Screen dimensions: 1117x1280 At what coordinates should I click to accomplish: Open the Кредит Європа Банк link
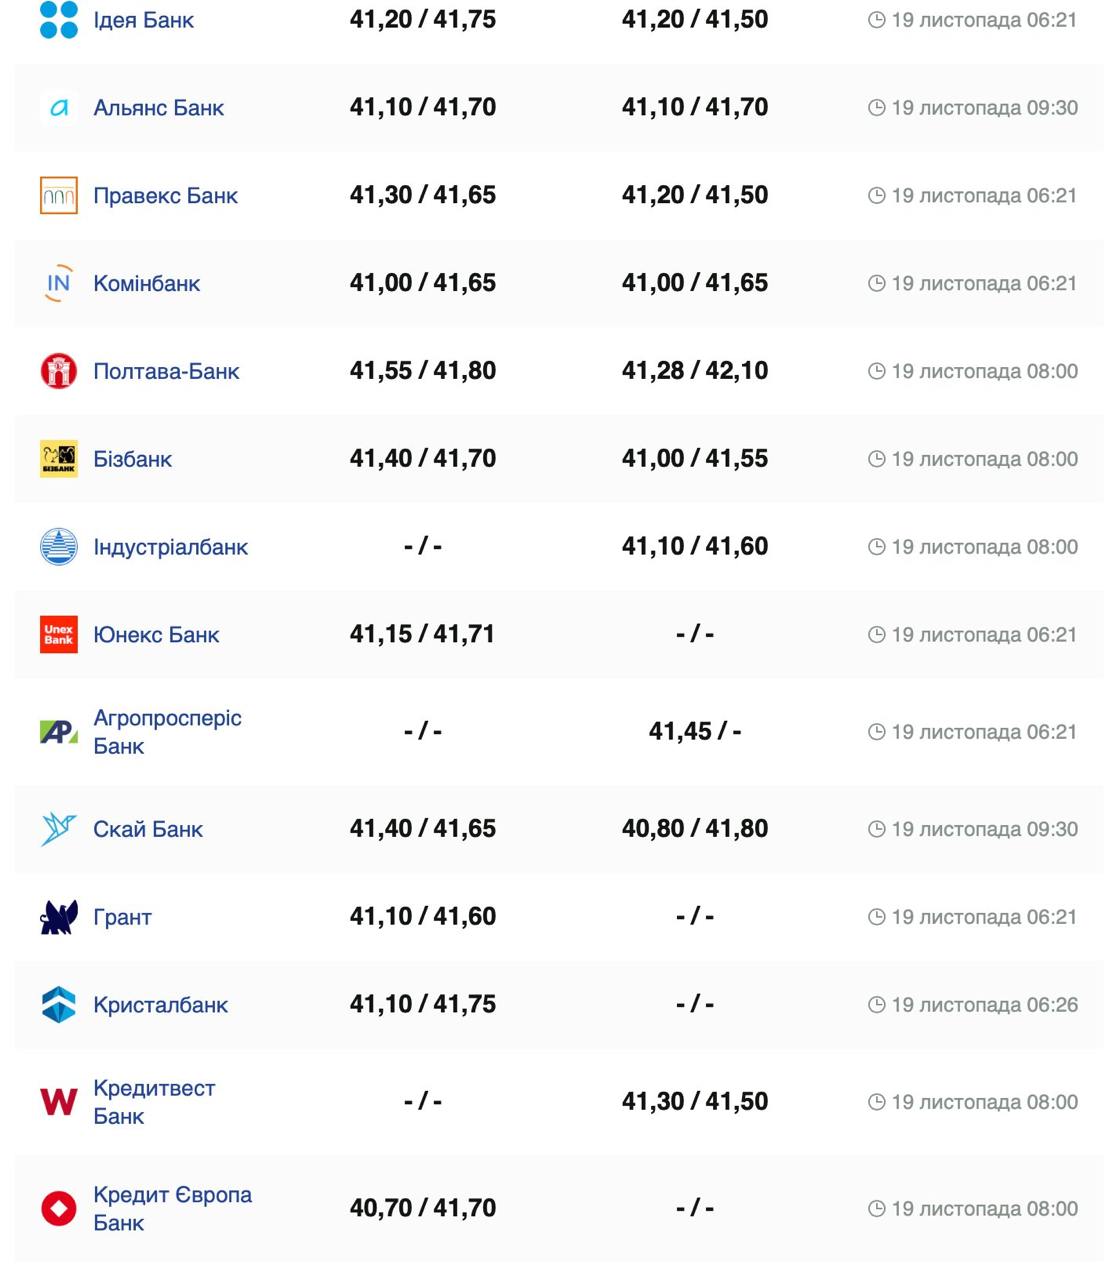click(x=172, y=1208)
